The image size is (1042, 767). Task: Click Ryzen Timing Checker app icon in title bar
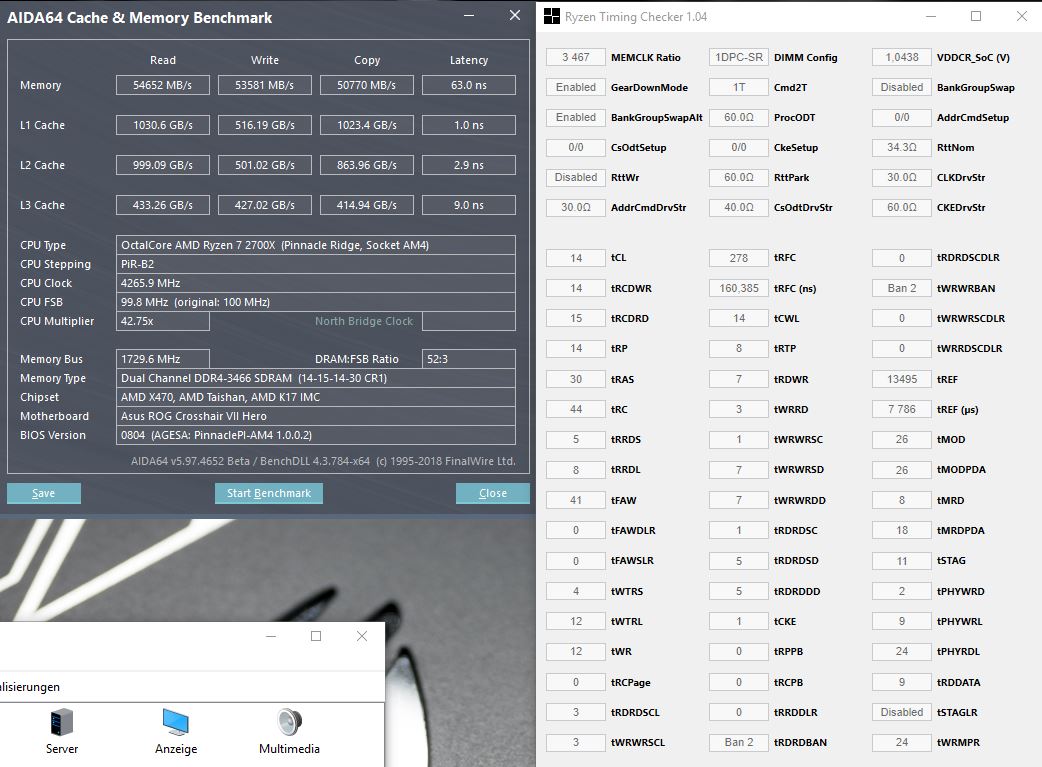[x=552, y=17]
